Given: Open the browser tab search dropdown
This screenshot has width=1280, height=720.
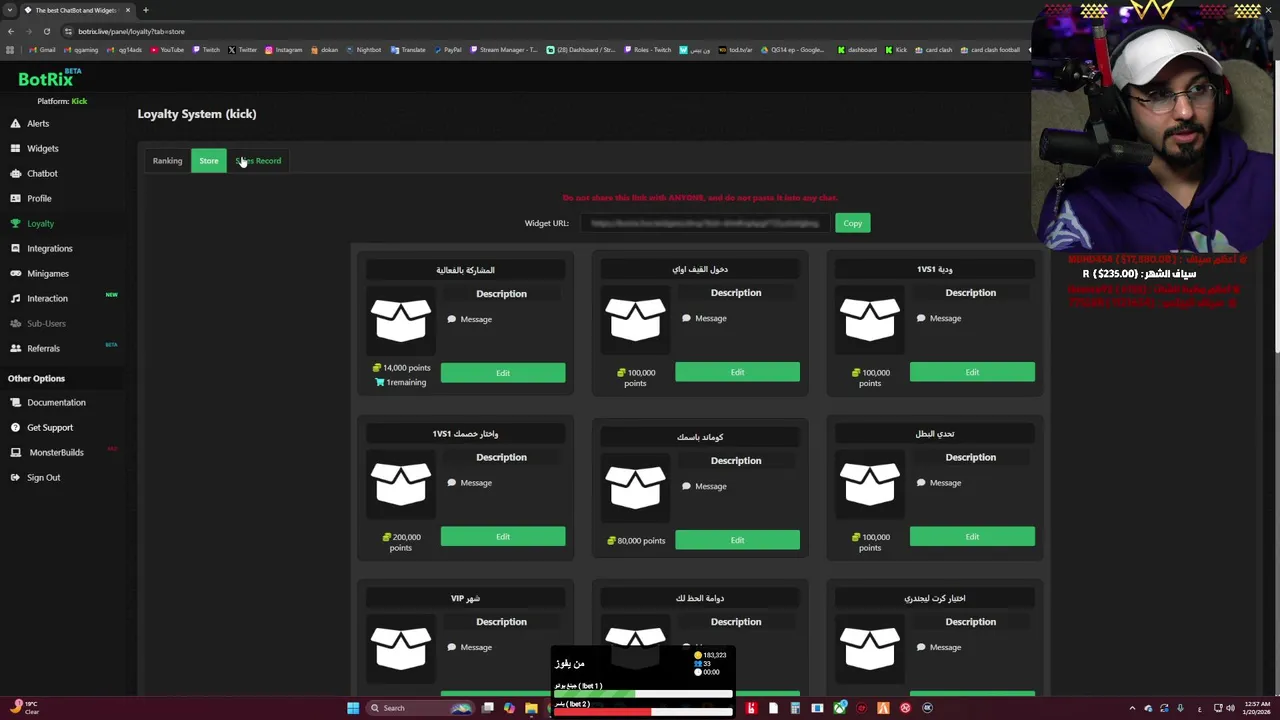Looking at the screenshot, I should click(9, 10).
